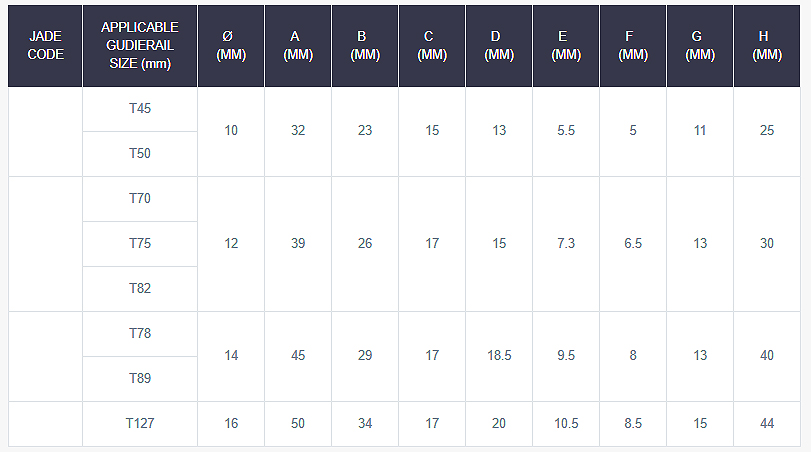
Task: Select the A (MM) column header
Action: tap(298, 46)
